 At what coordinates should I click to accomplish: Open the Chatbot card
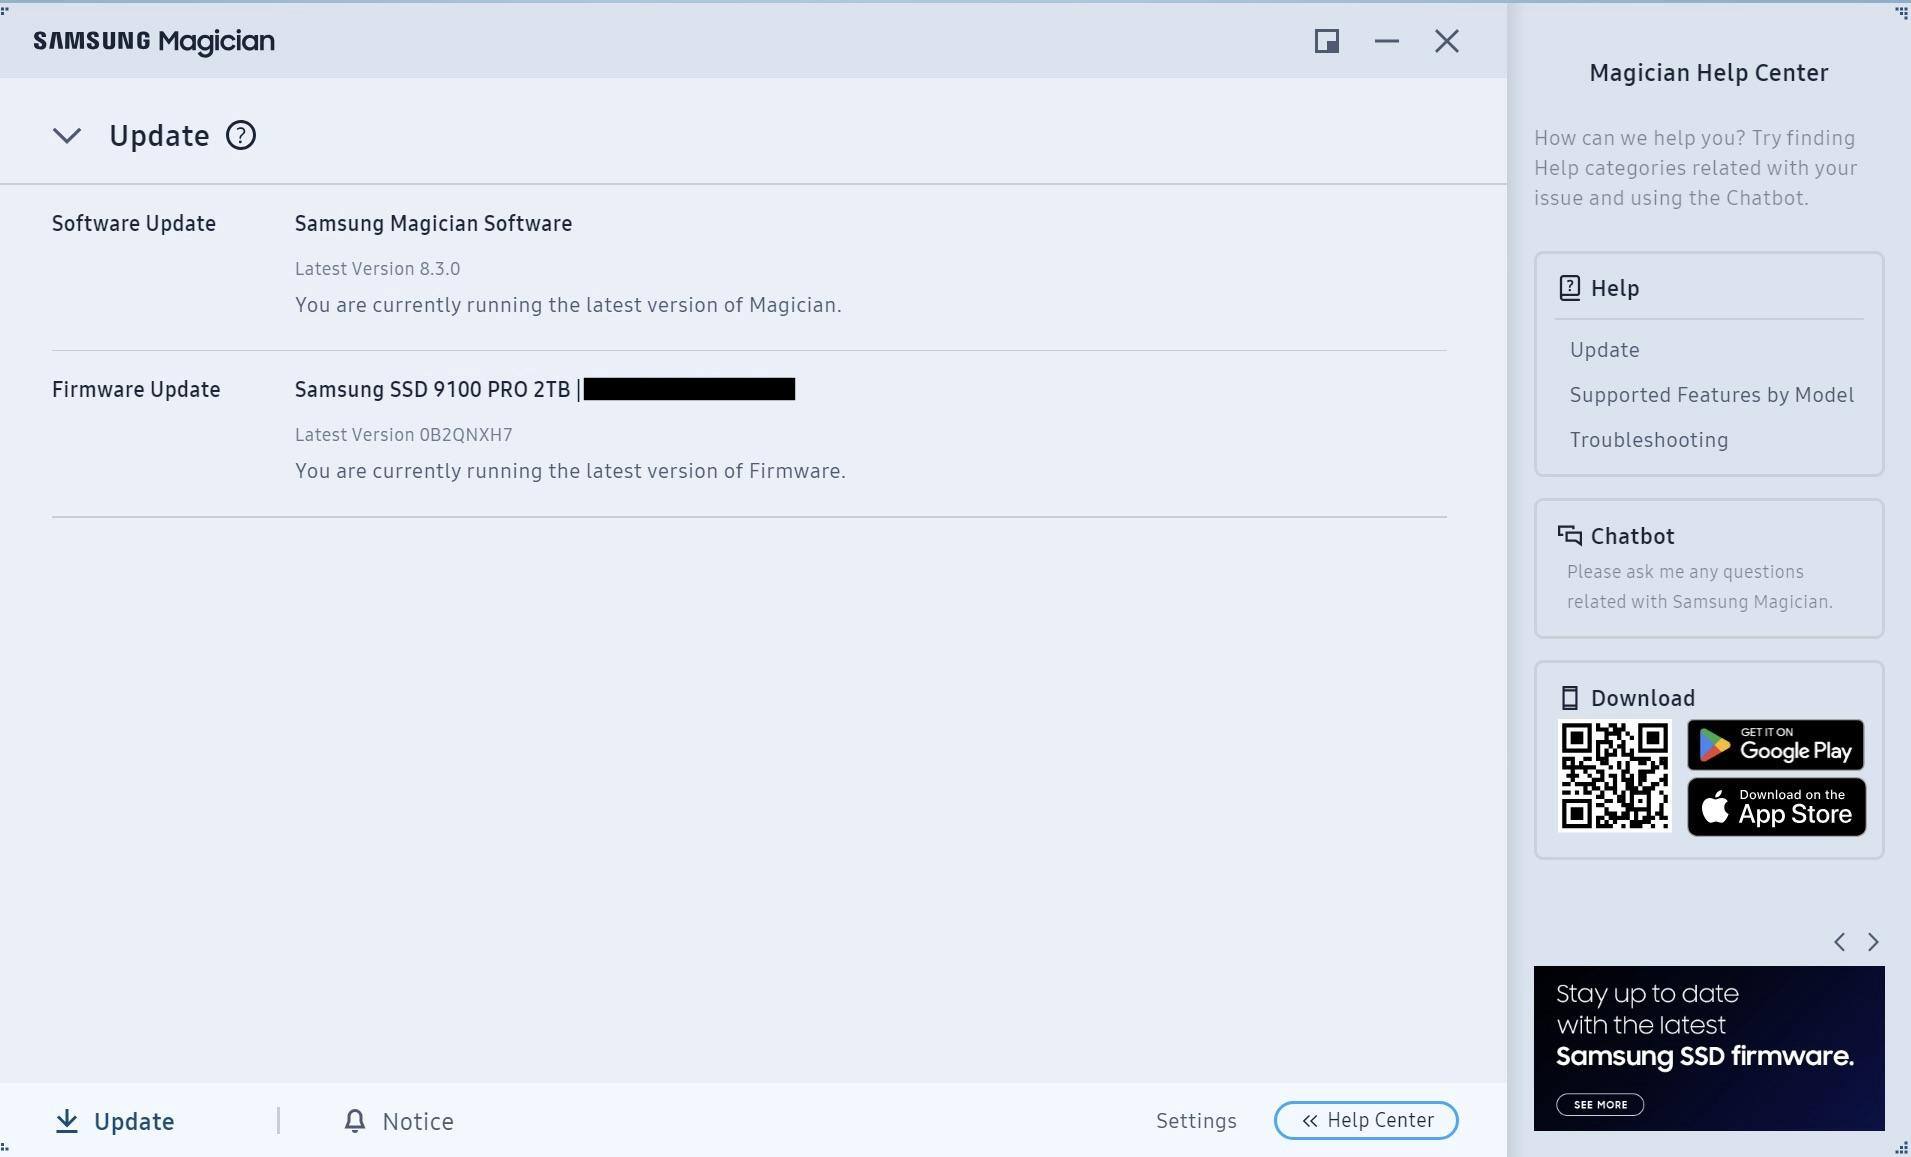point(1708,568)
